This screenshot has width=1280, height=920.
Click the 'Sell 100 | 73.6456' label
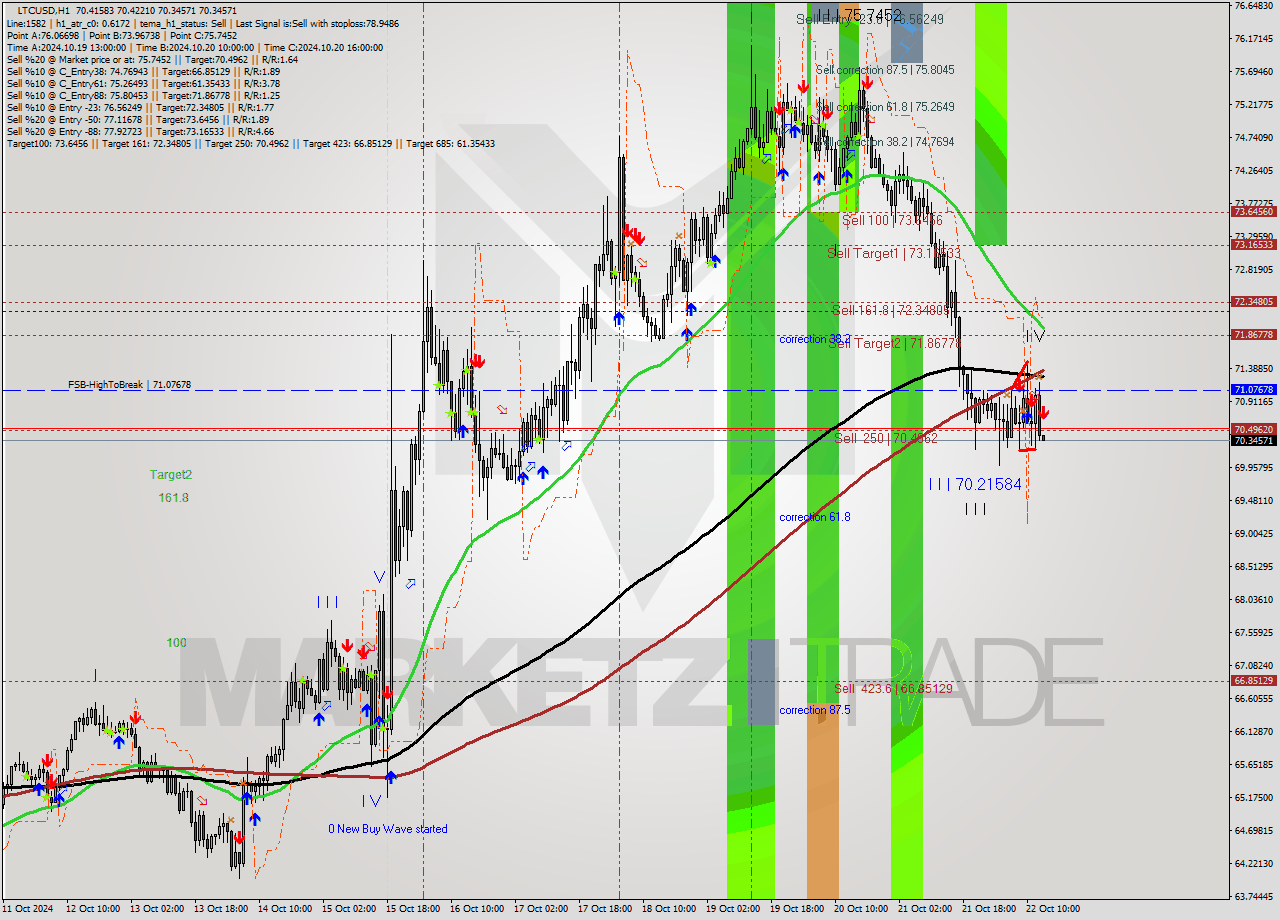(x=891, y=220)
